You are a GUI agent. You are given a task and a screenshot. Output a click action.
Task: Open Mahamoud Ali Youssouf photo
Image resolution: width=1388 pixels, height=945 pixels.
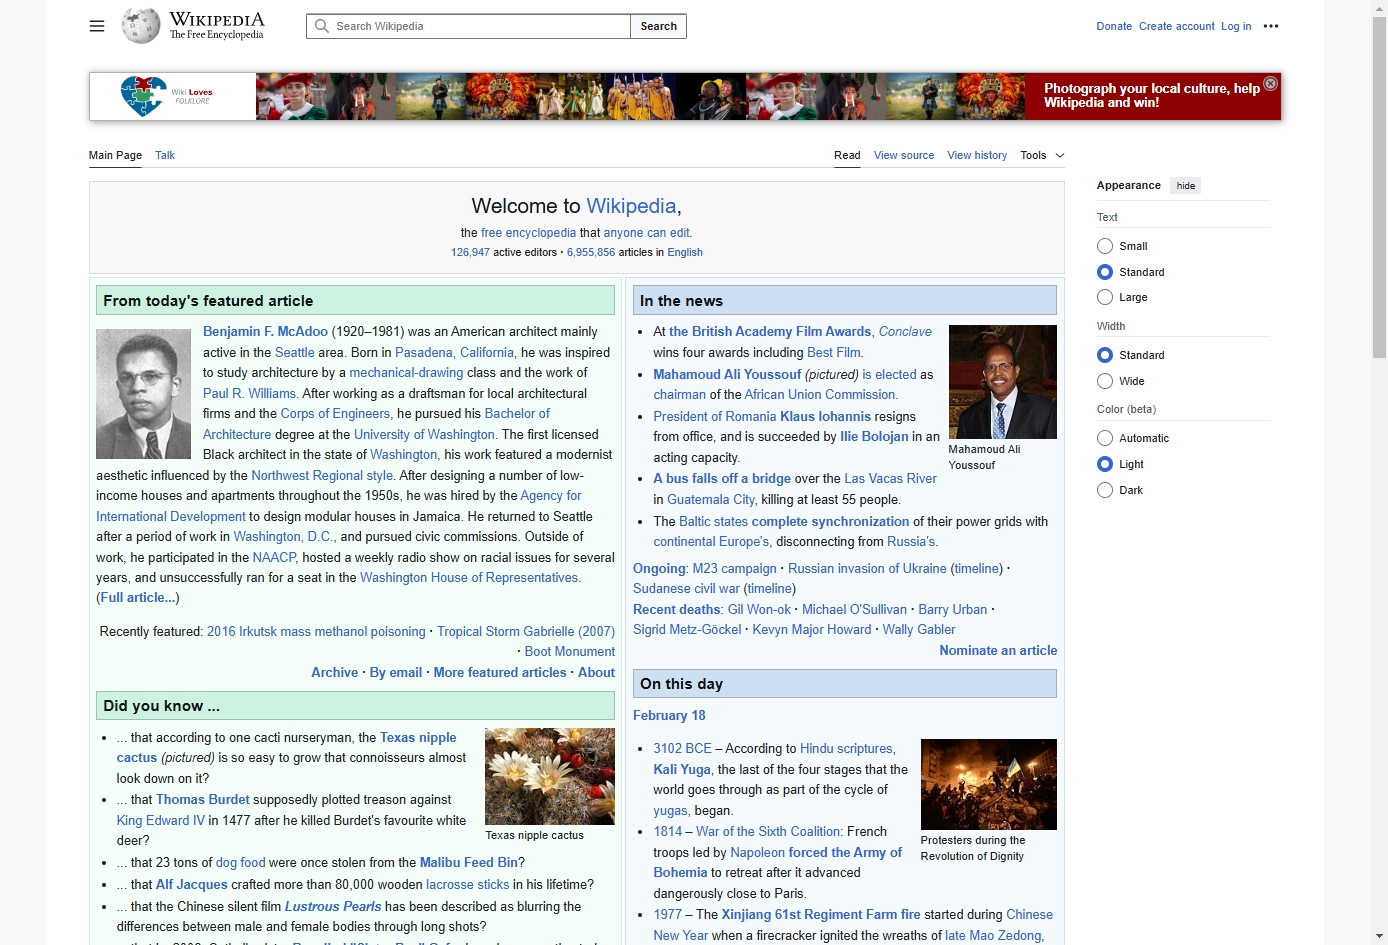point(1002,382)
